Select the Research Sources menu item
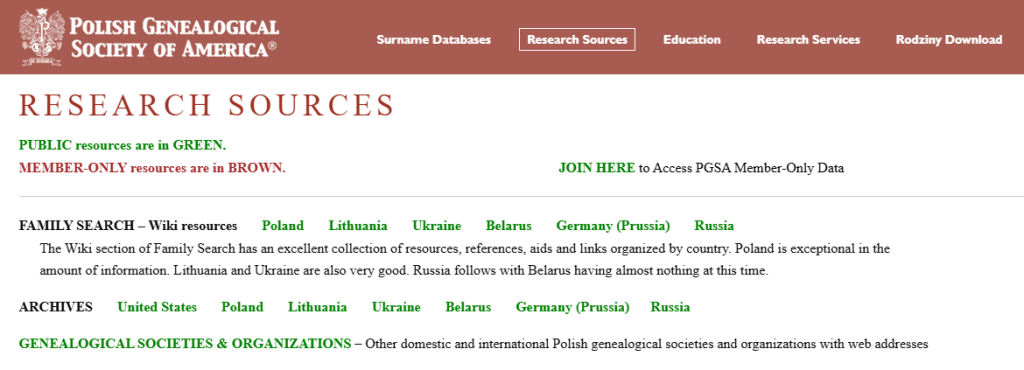The image size is (1024, 370). (577, 40)
